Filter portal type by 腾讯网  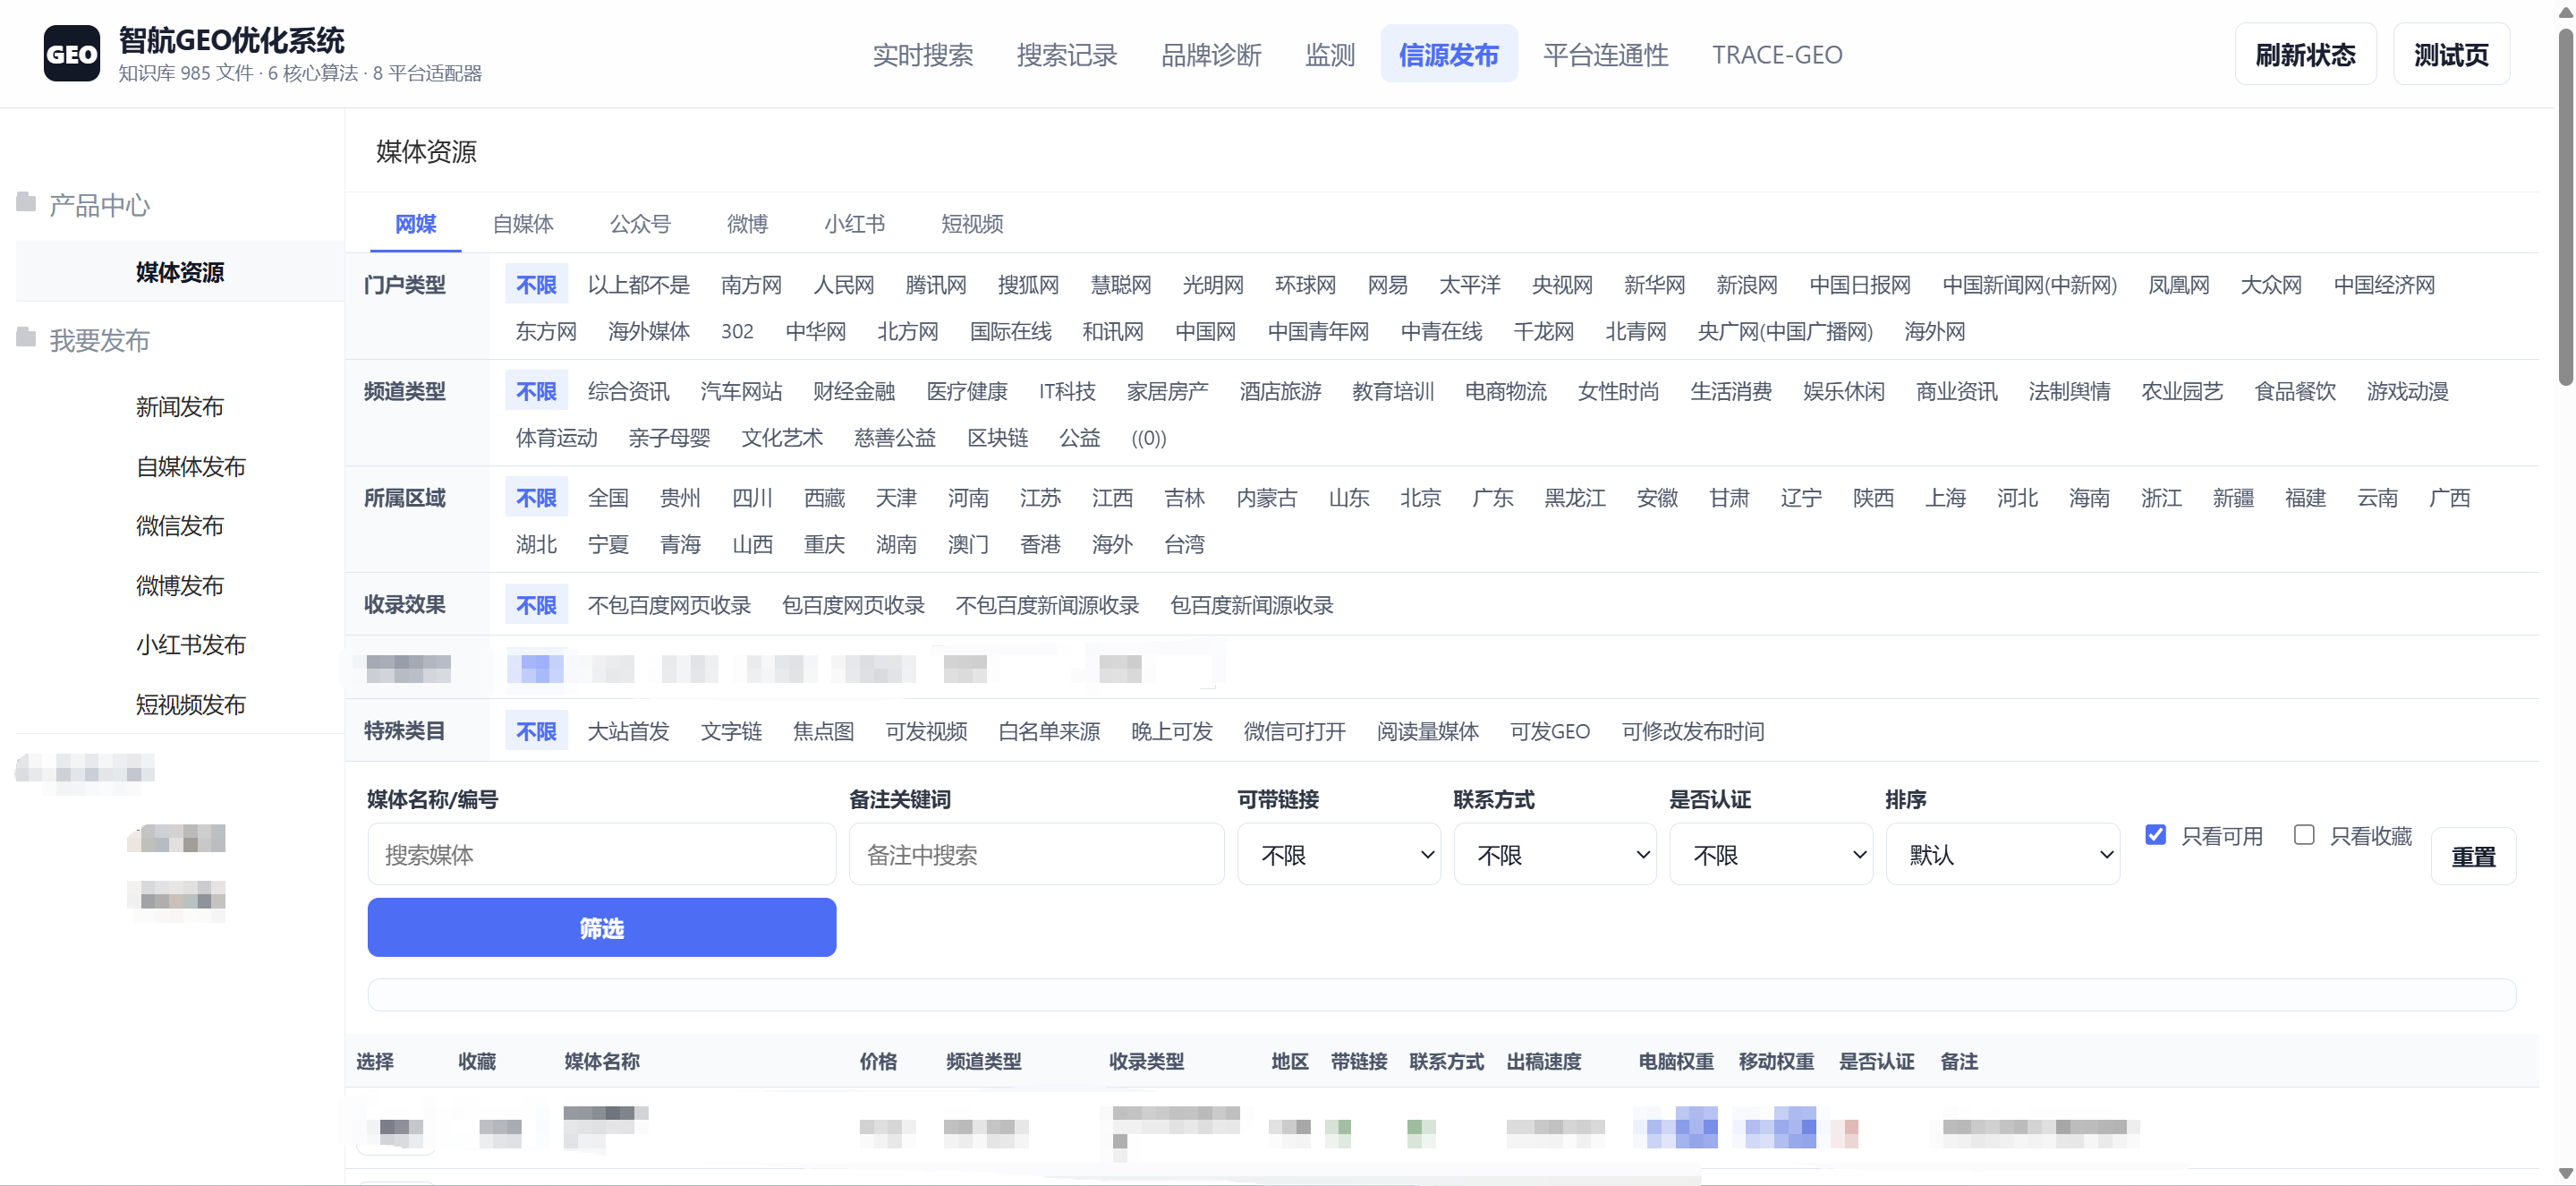[935, 284]
